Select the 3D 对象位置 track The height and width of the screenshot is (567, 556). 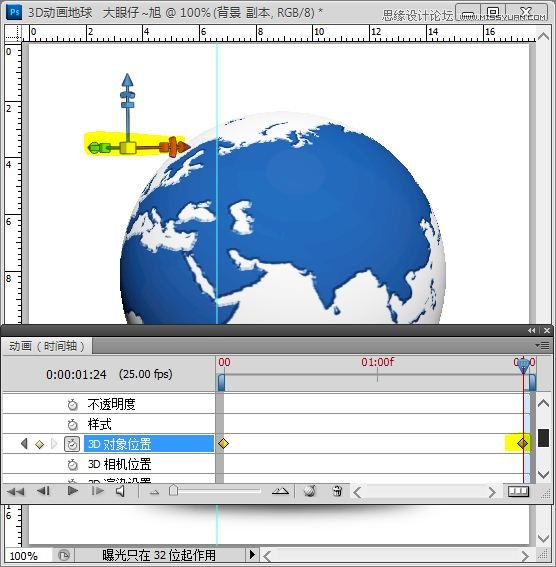coord(149,444)
